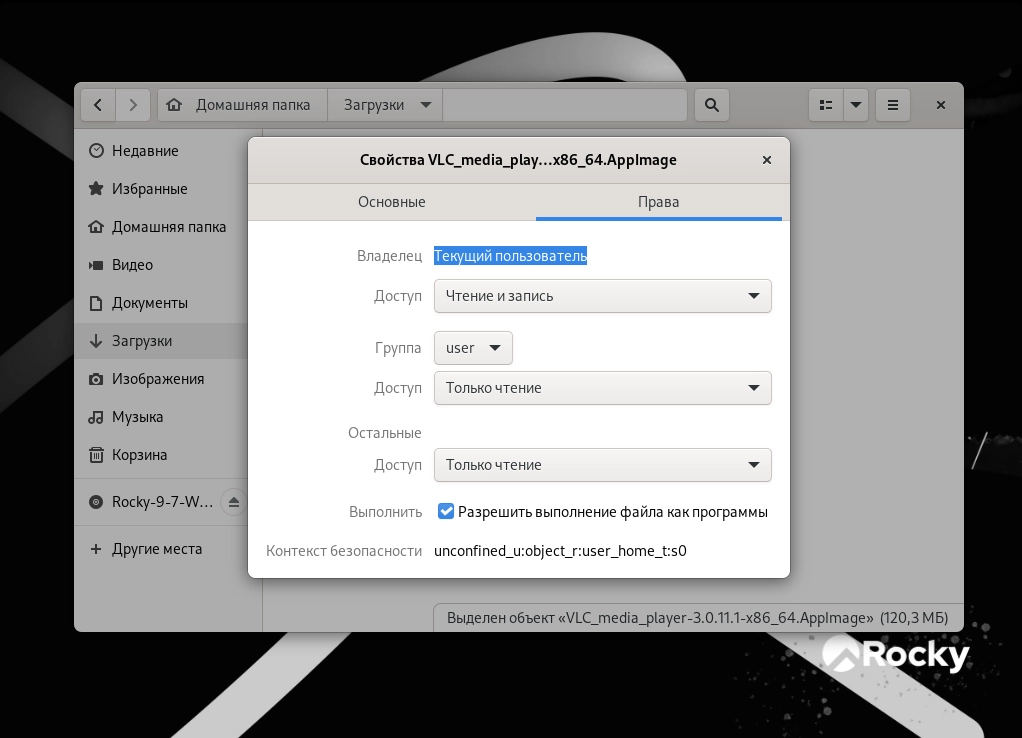The width and height of the screenshot is (1022, 738).
Task: Open Другие места in the sidebar
Action: (x=161, y=549)
